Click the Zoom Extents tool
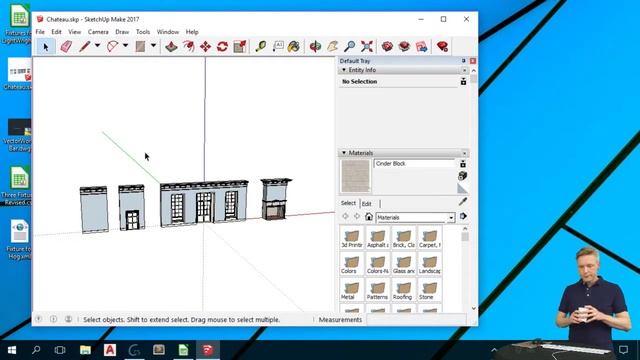 [367, 47]
